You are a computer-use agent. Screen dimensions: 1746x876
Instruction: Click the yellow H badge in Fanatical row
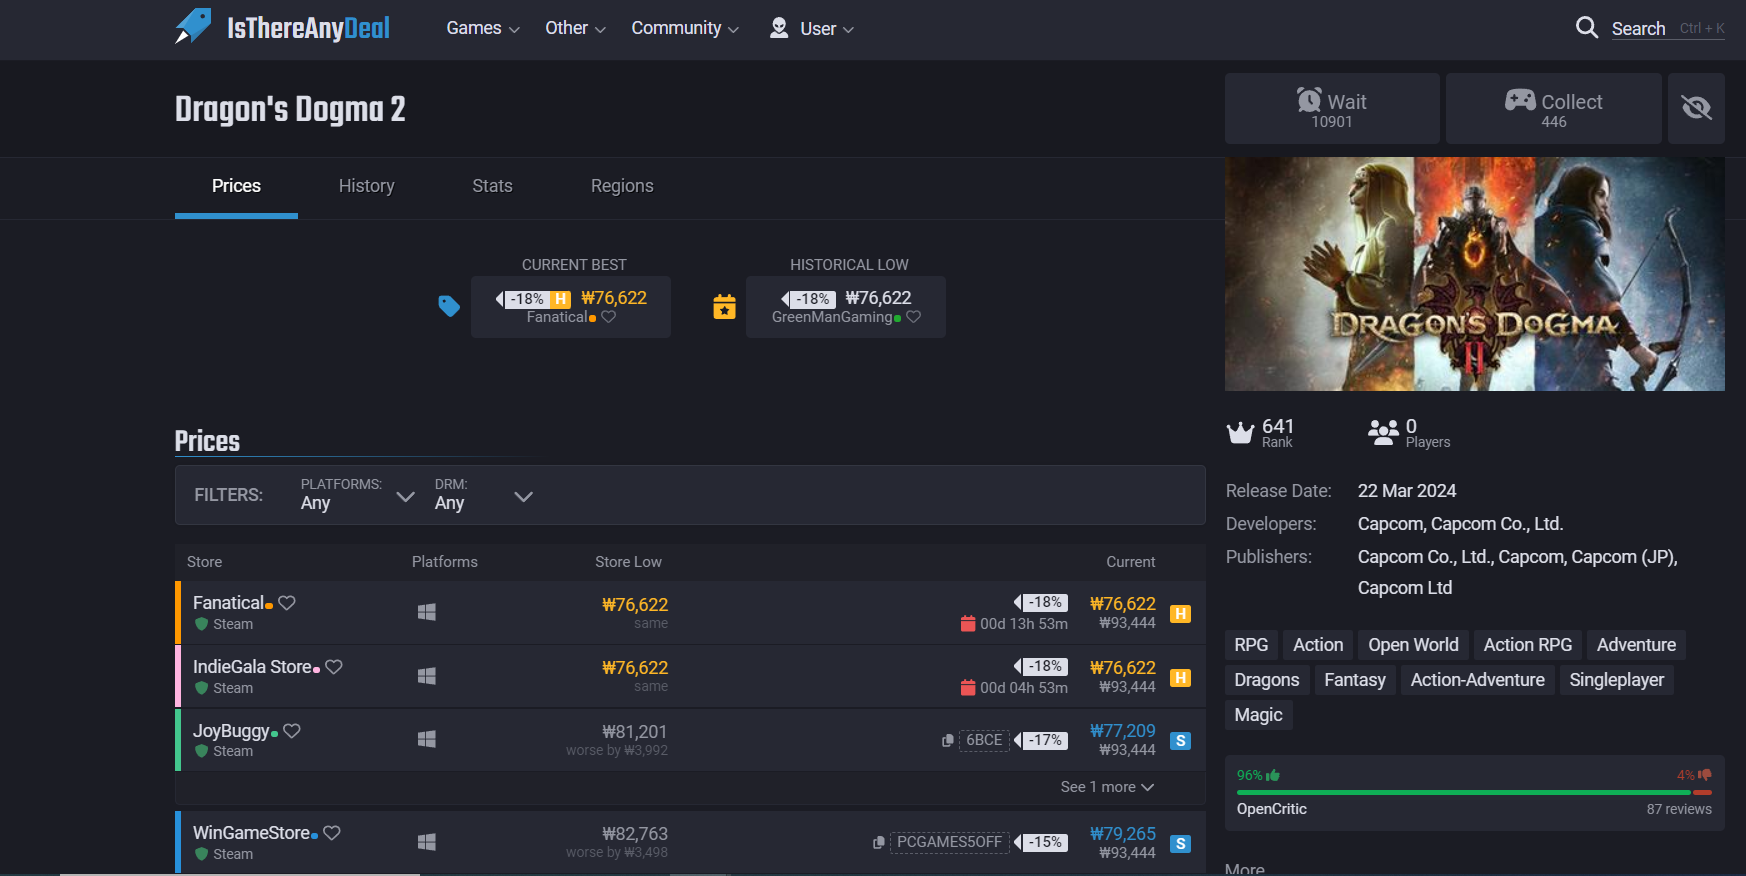[1180, 614]
